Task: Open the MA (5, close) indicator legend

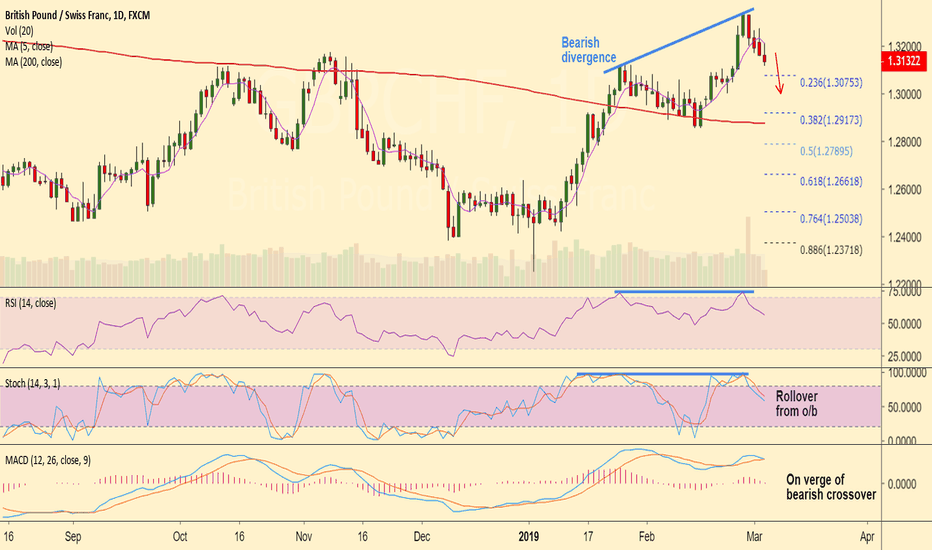Action: [29, 46]
